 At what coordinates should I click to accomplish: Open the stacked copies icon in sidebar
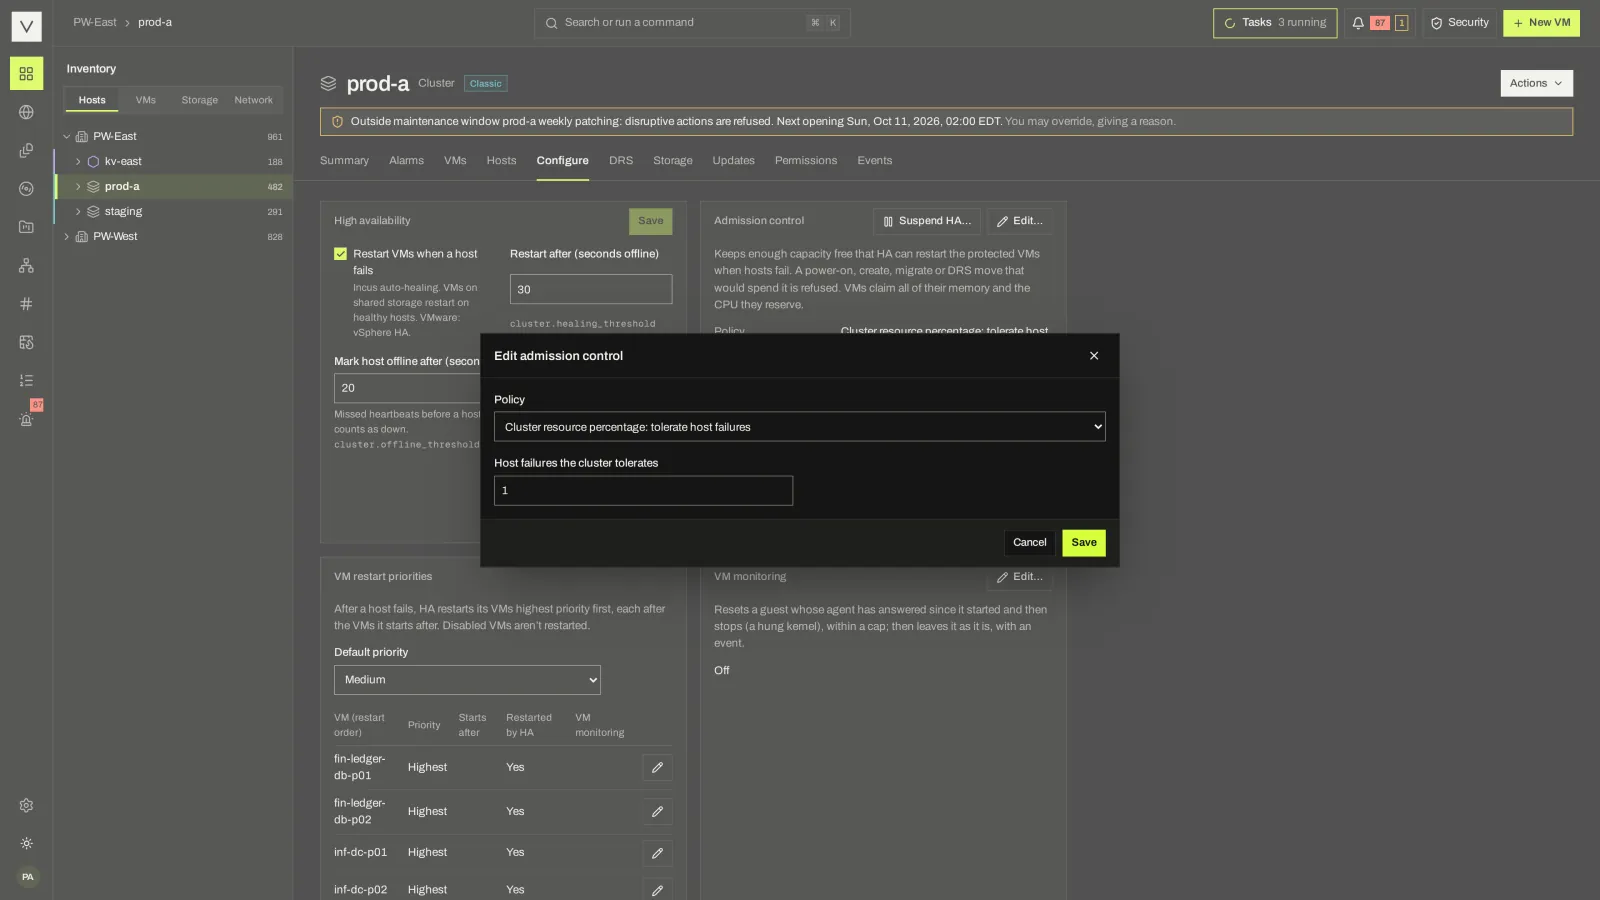tap(26, 150)
